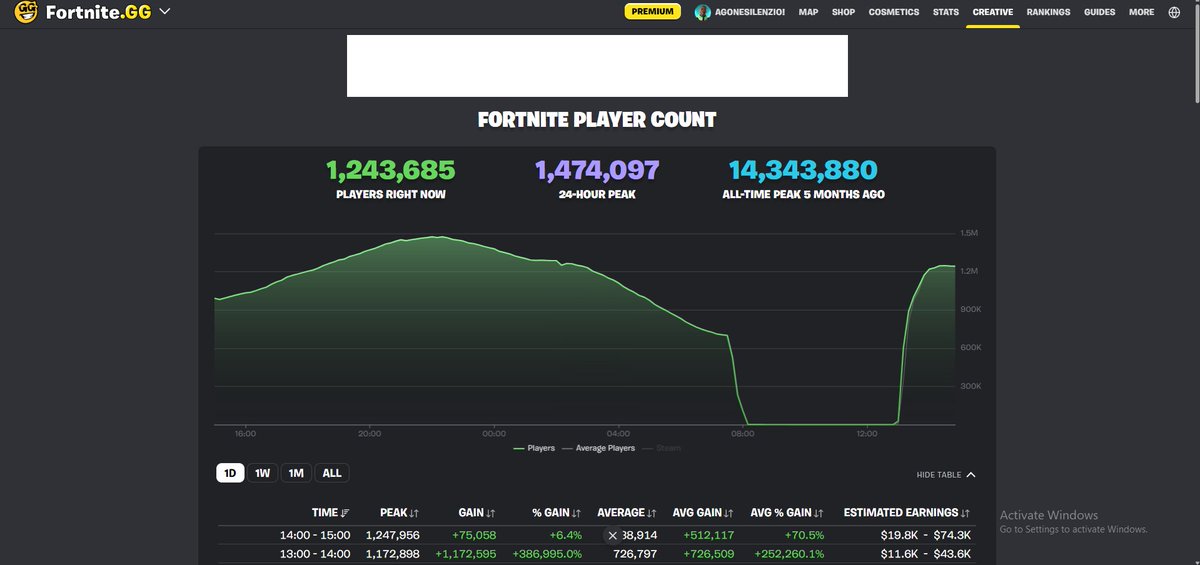Image resolution: width=1200 pixels, height=565 pixels.
Task: Toggle the Steam series in legend
Action: tap(661, 448)
